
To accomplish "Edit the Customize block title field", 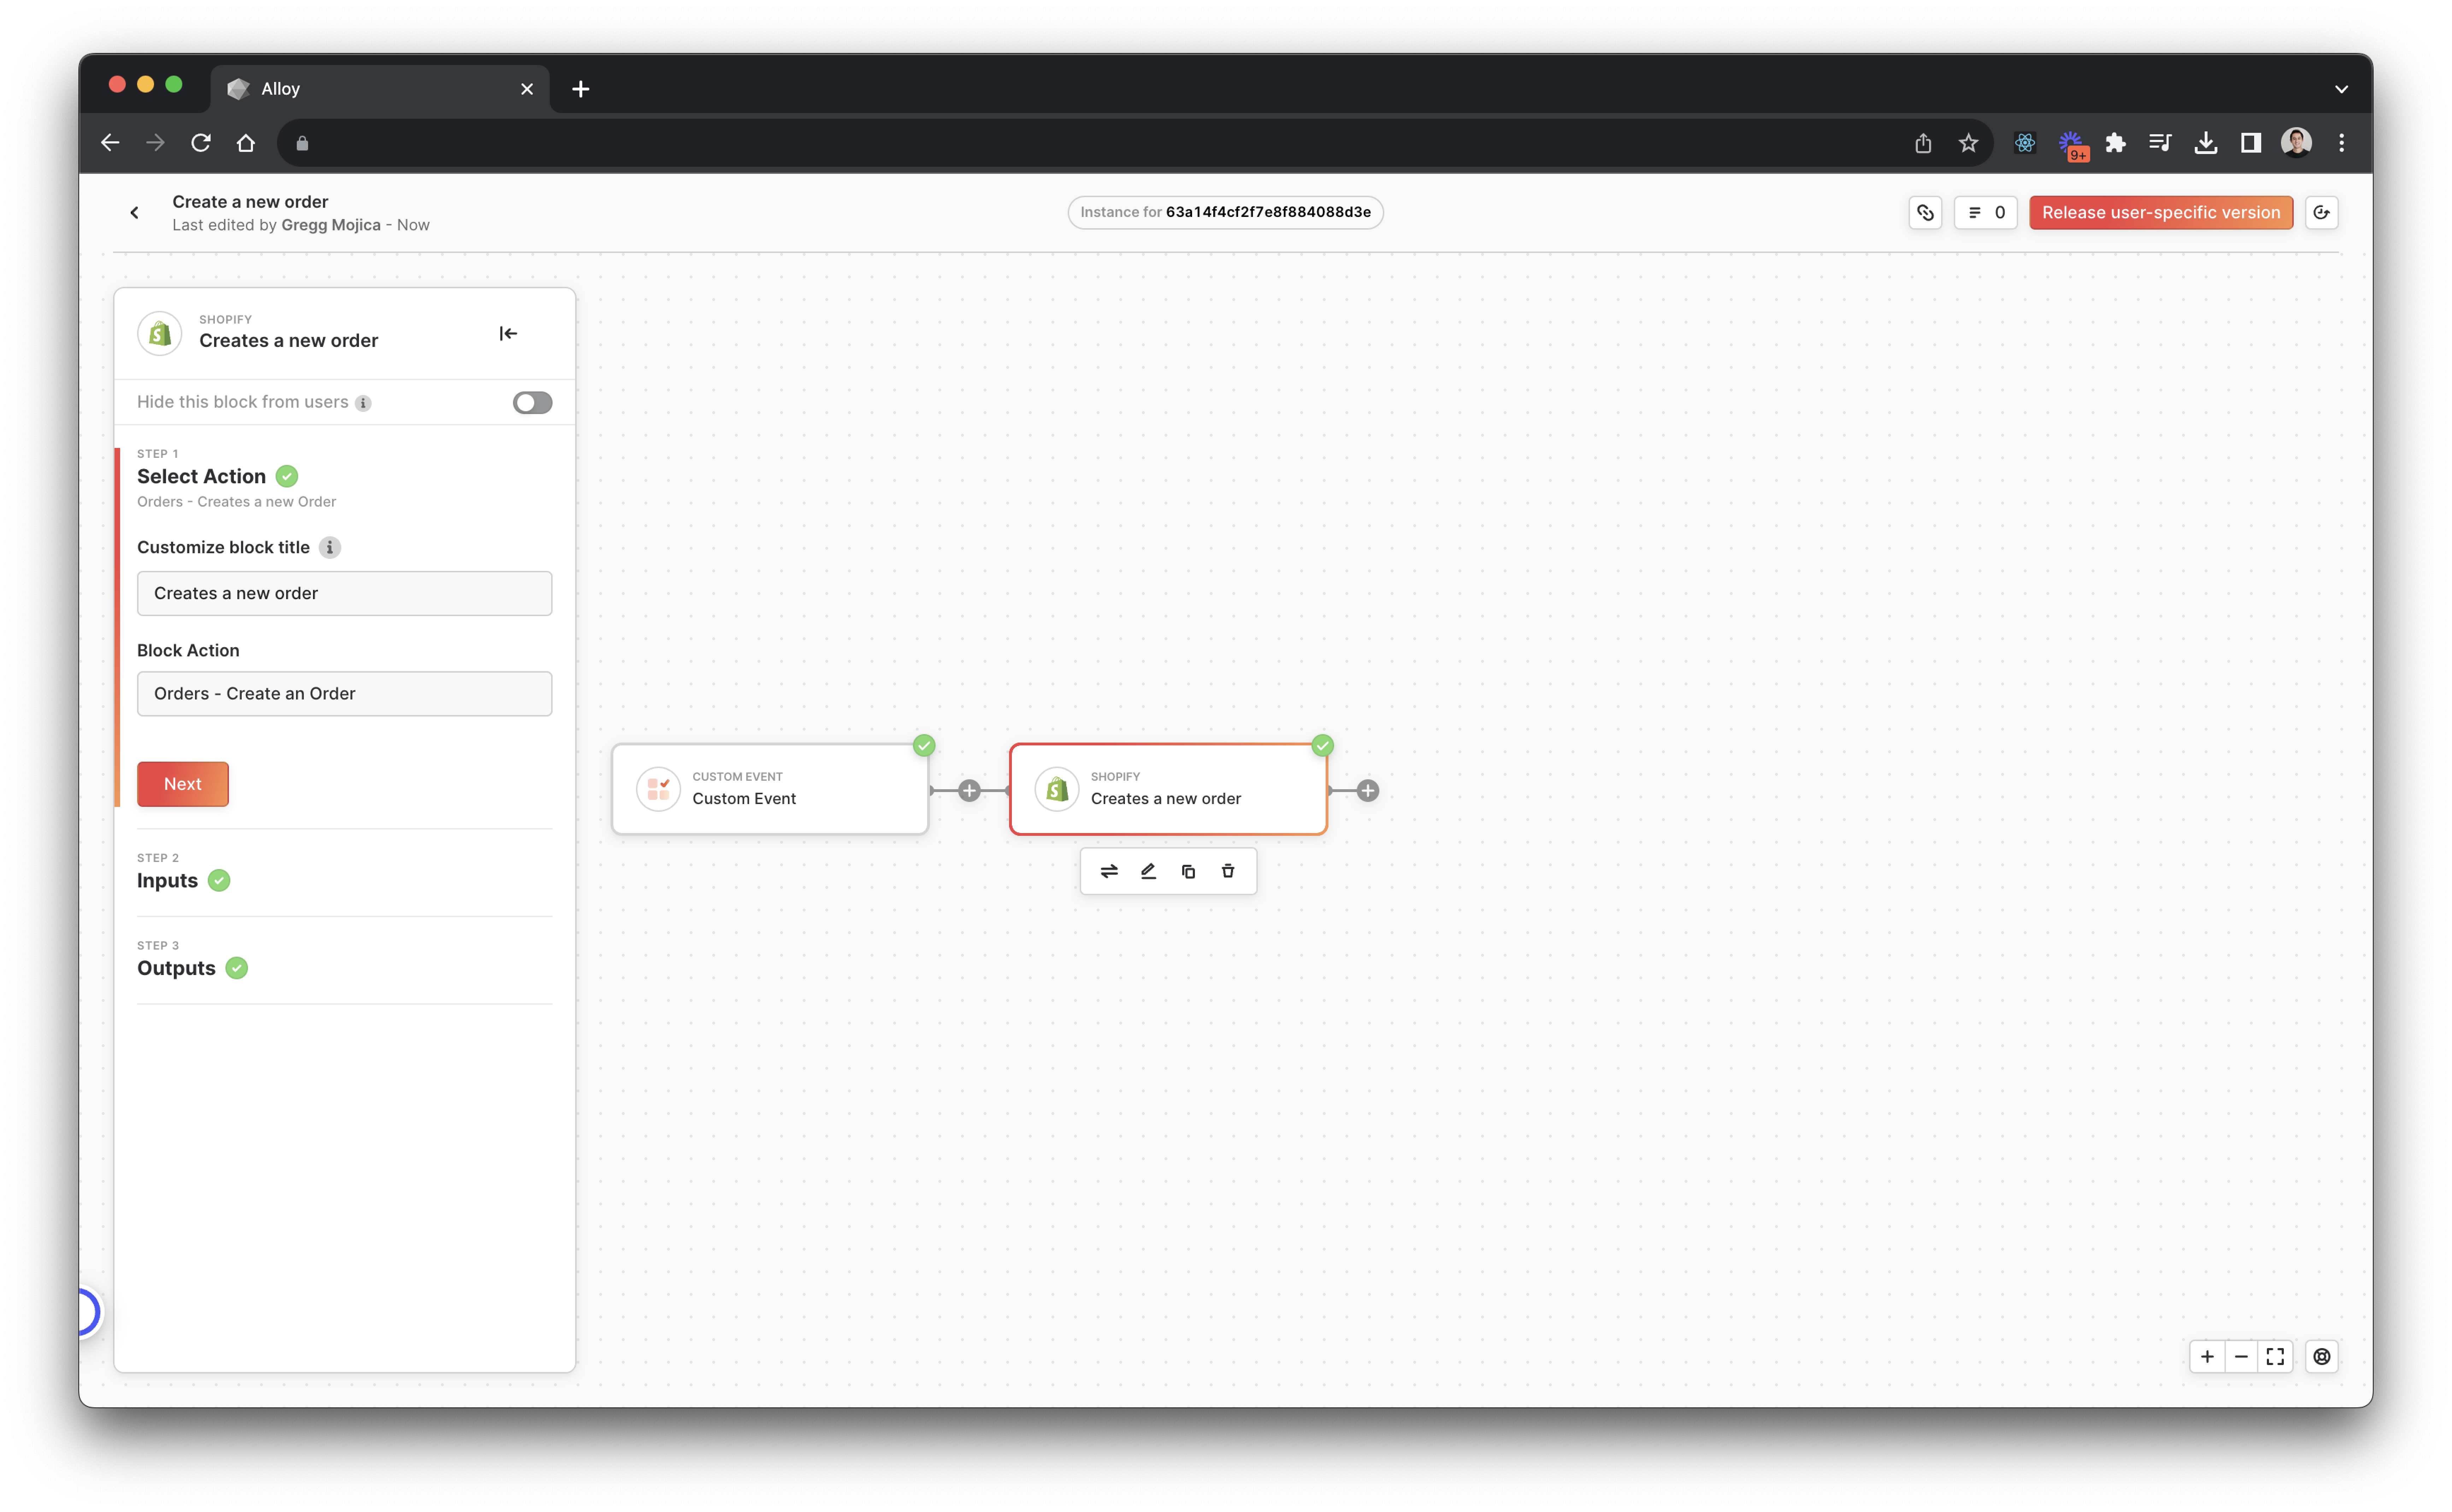I will pyautogui.click(x=344, y=593).
